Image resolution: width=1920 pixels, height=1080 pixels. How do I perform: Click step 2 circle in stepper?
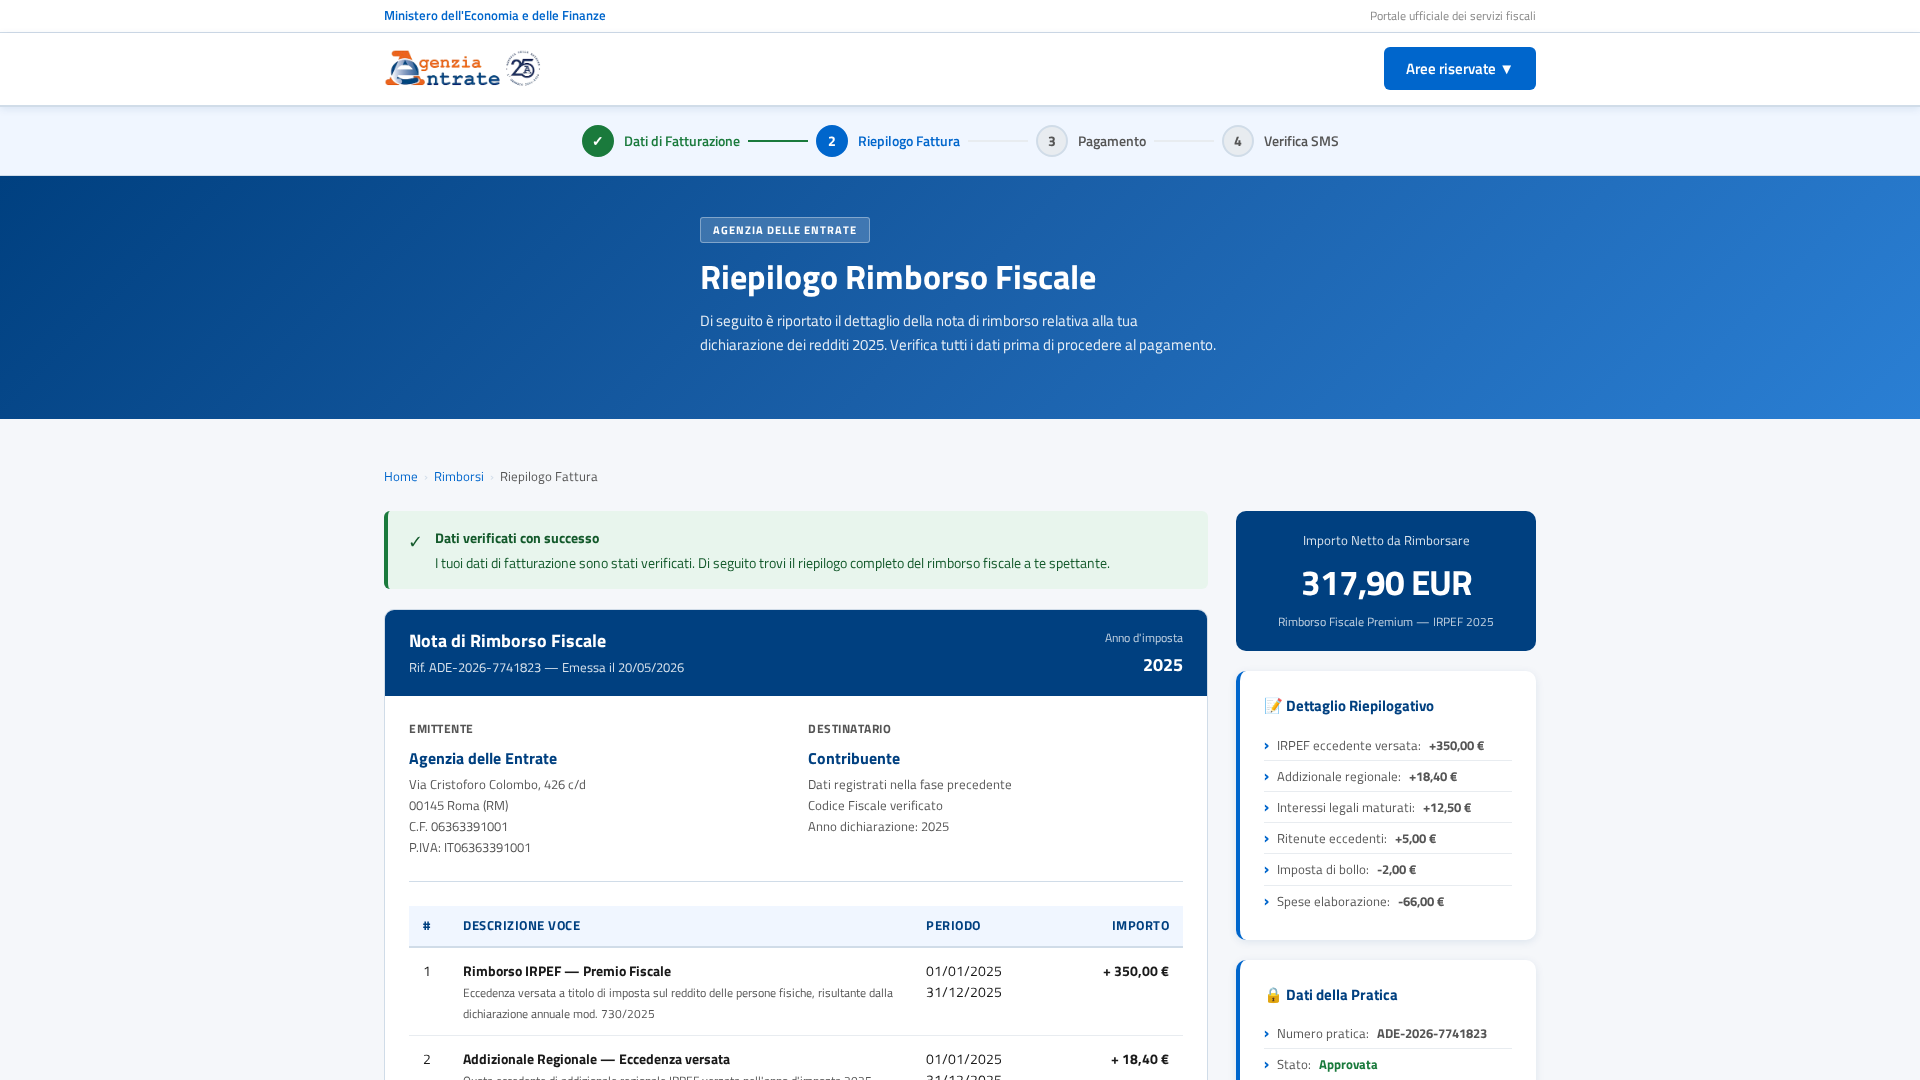point(832,141)
